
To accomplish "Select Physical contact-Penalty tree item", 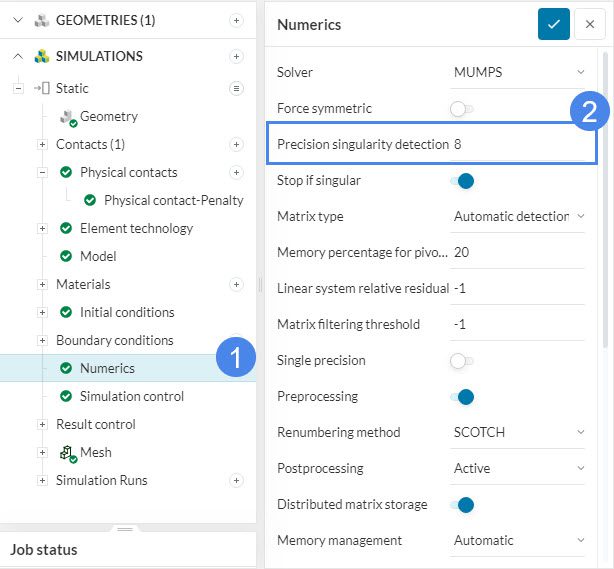I will pyautogui.click(x=173, y=200).
